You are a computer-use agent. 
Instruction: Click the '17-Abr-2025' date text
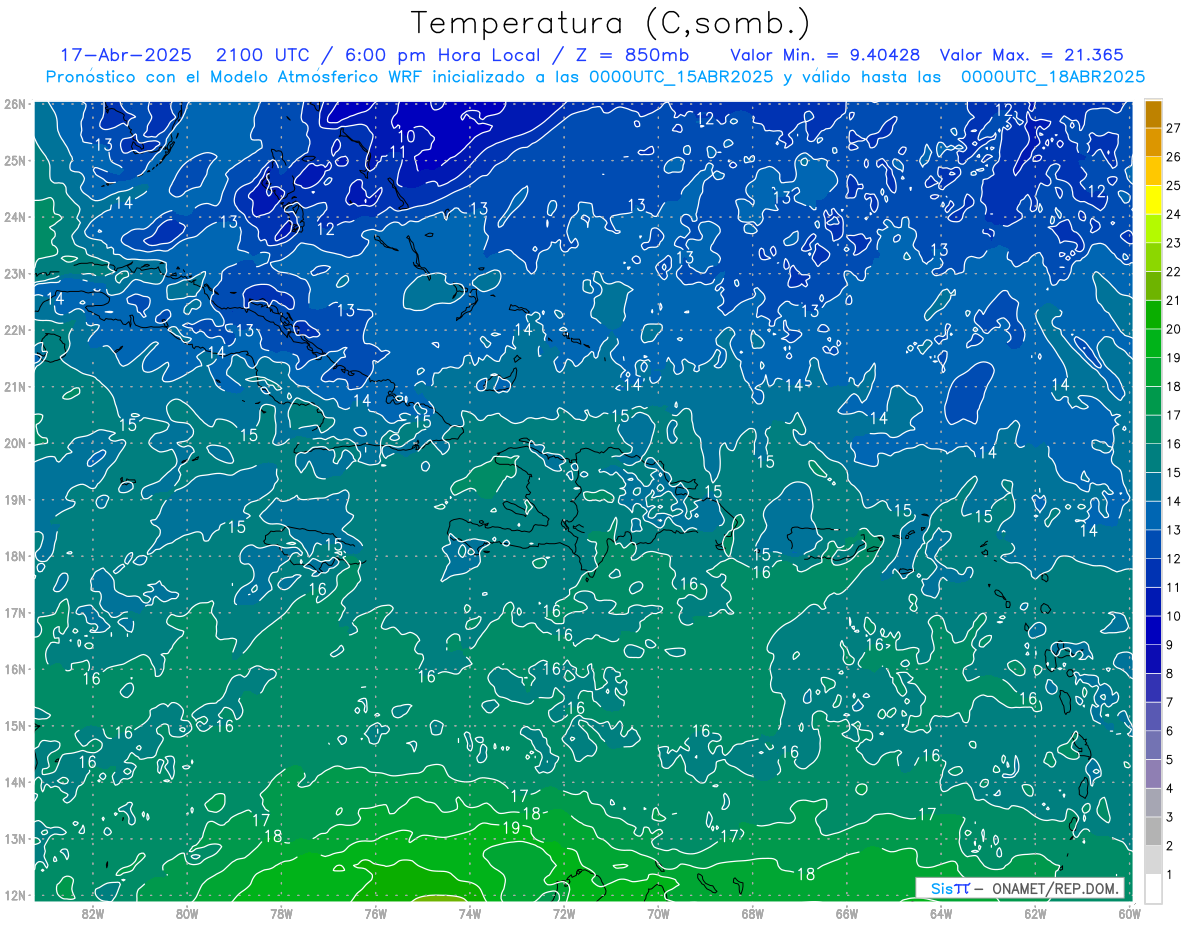(126, 55)
